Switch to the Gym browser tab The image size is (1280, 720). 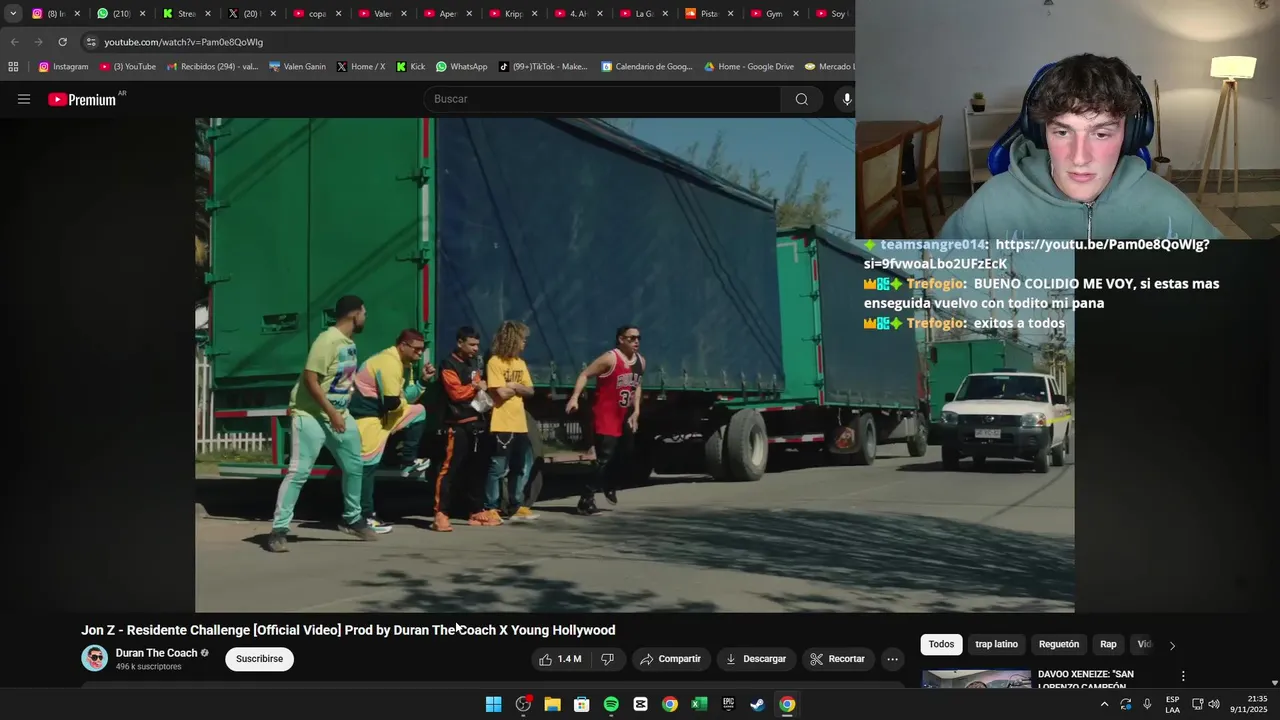click(767, 14)
